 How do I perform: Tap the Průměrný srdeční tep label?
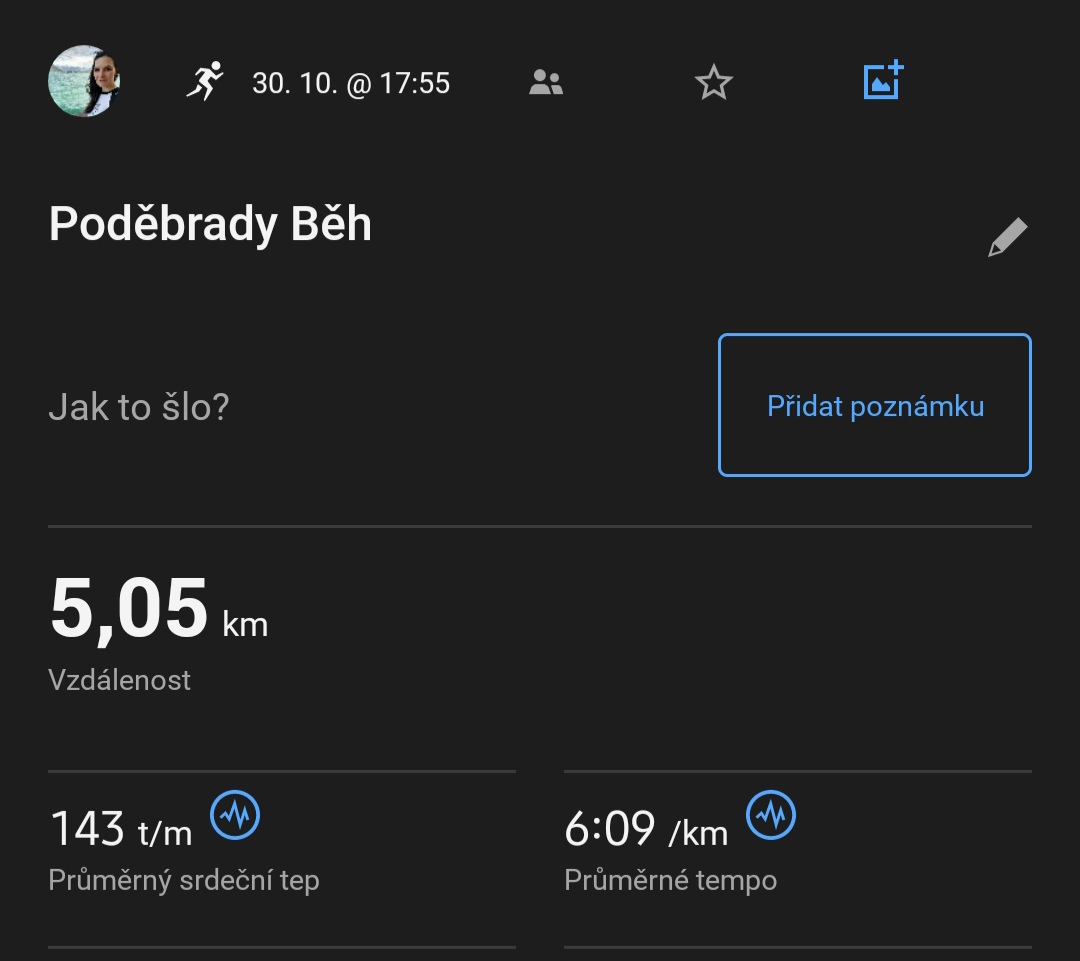pos(183,880)
